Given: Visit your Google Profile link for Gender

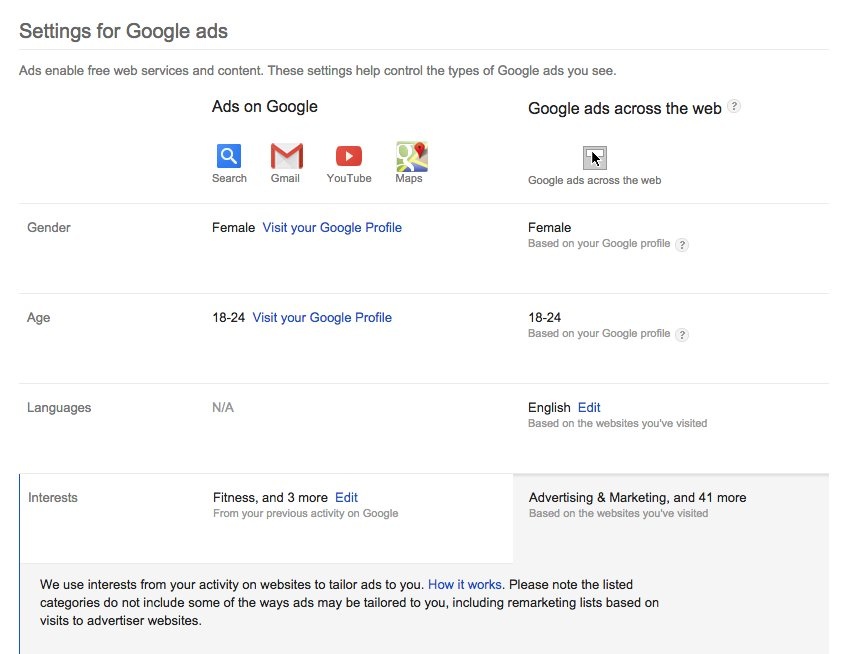Looking at the screenshot, I should [332, 227].
